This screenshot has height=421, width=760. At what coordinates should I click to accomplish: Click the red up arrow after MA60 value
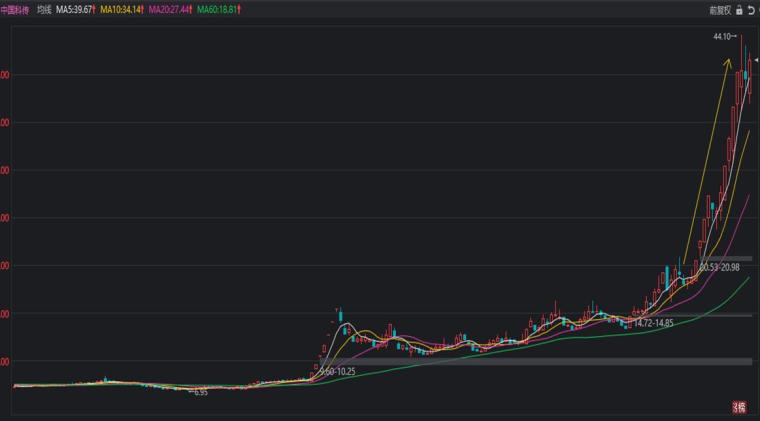(240, 9)
